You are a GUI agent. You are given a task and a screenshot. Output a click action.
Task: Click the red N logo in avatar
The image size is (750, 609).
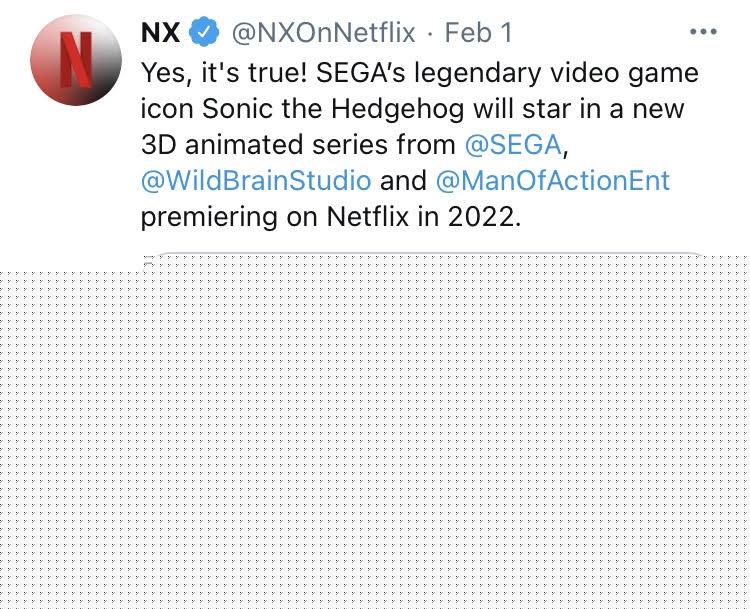coord(76,60)
